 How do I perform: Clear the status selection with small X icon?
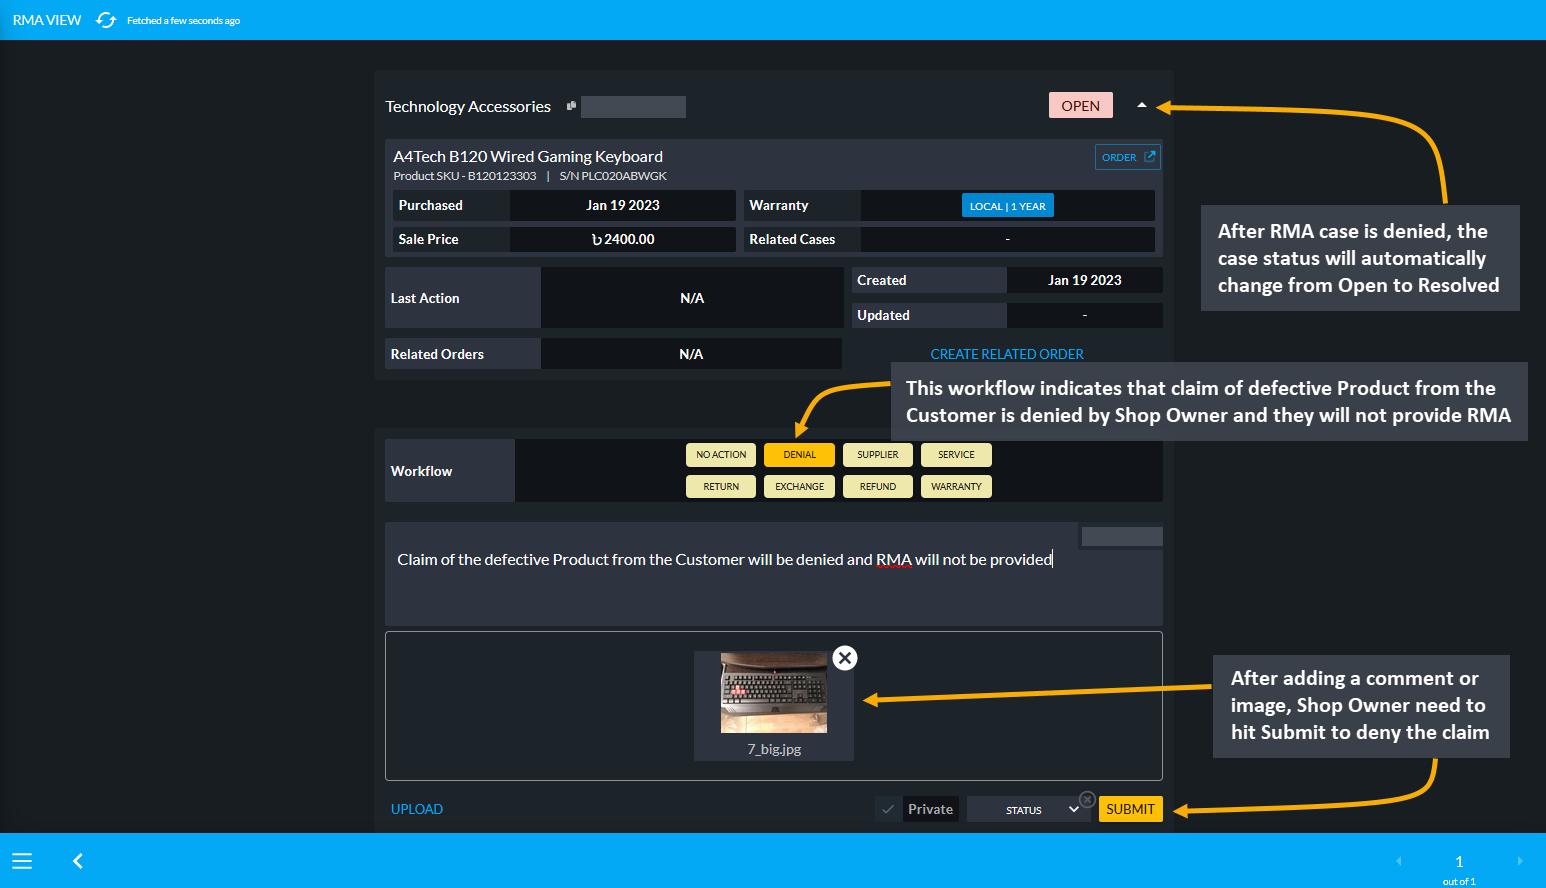1087,799
